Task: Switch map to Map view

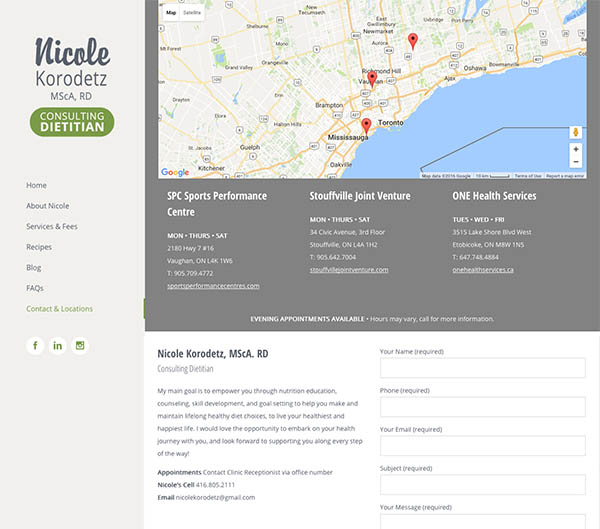Action: point(171,13)
